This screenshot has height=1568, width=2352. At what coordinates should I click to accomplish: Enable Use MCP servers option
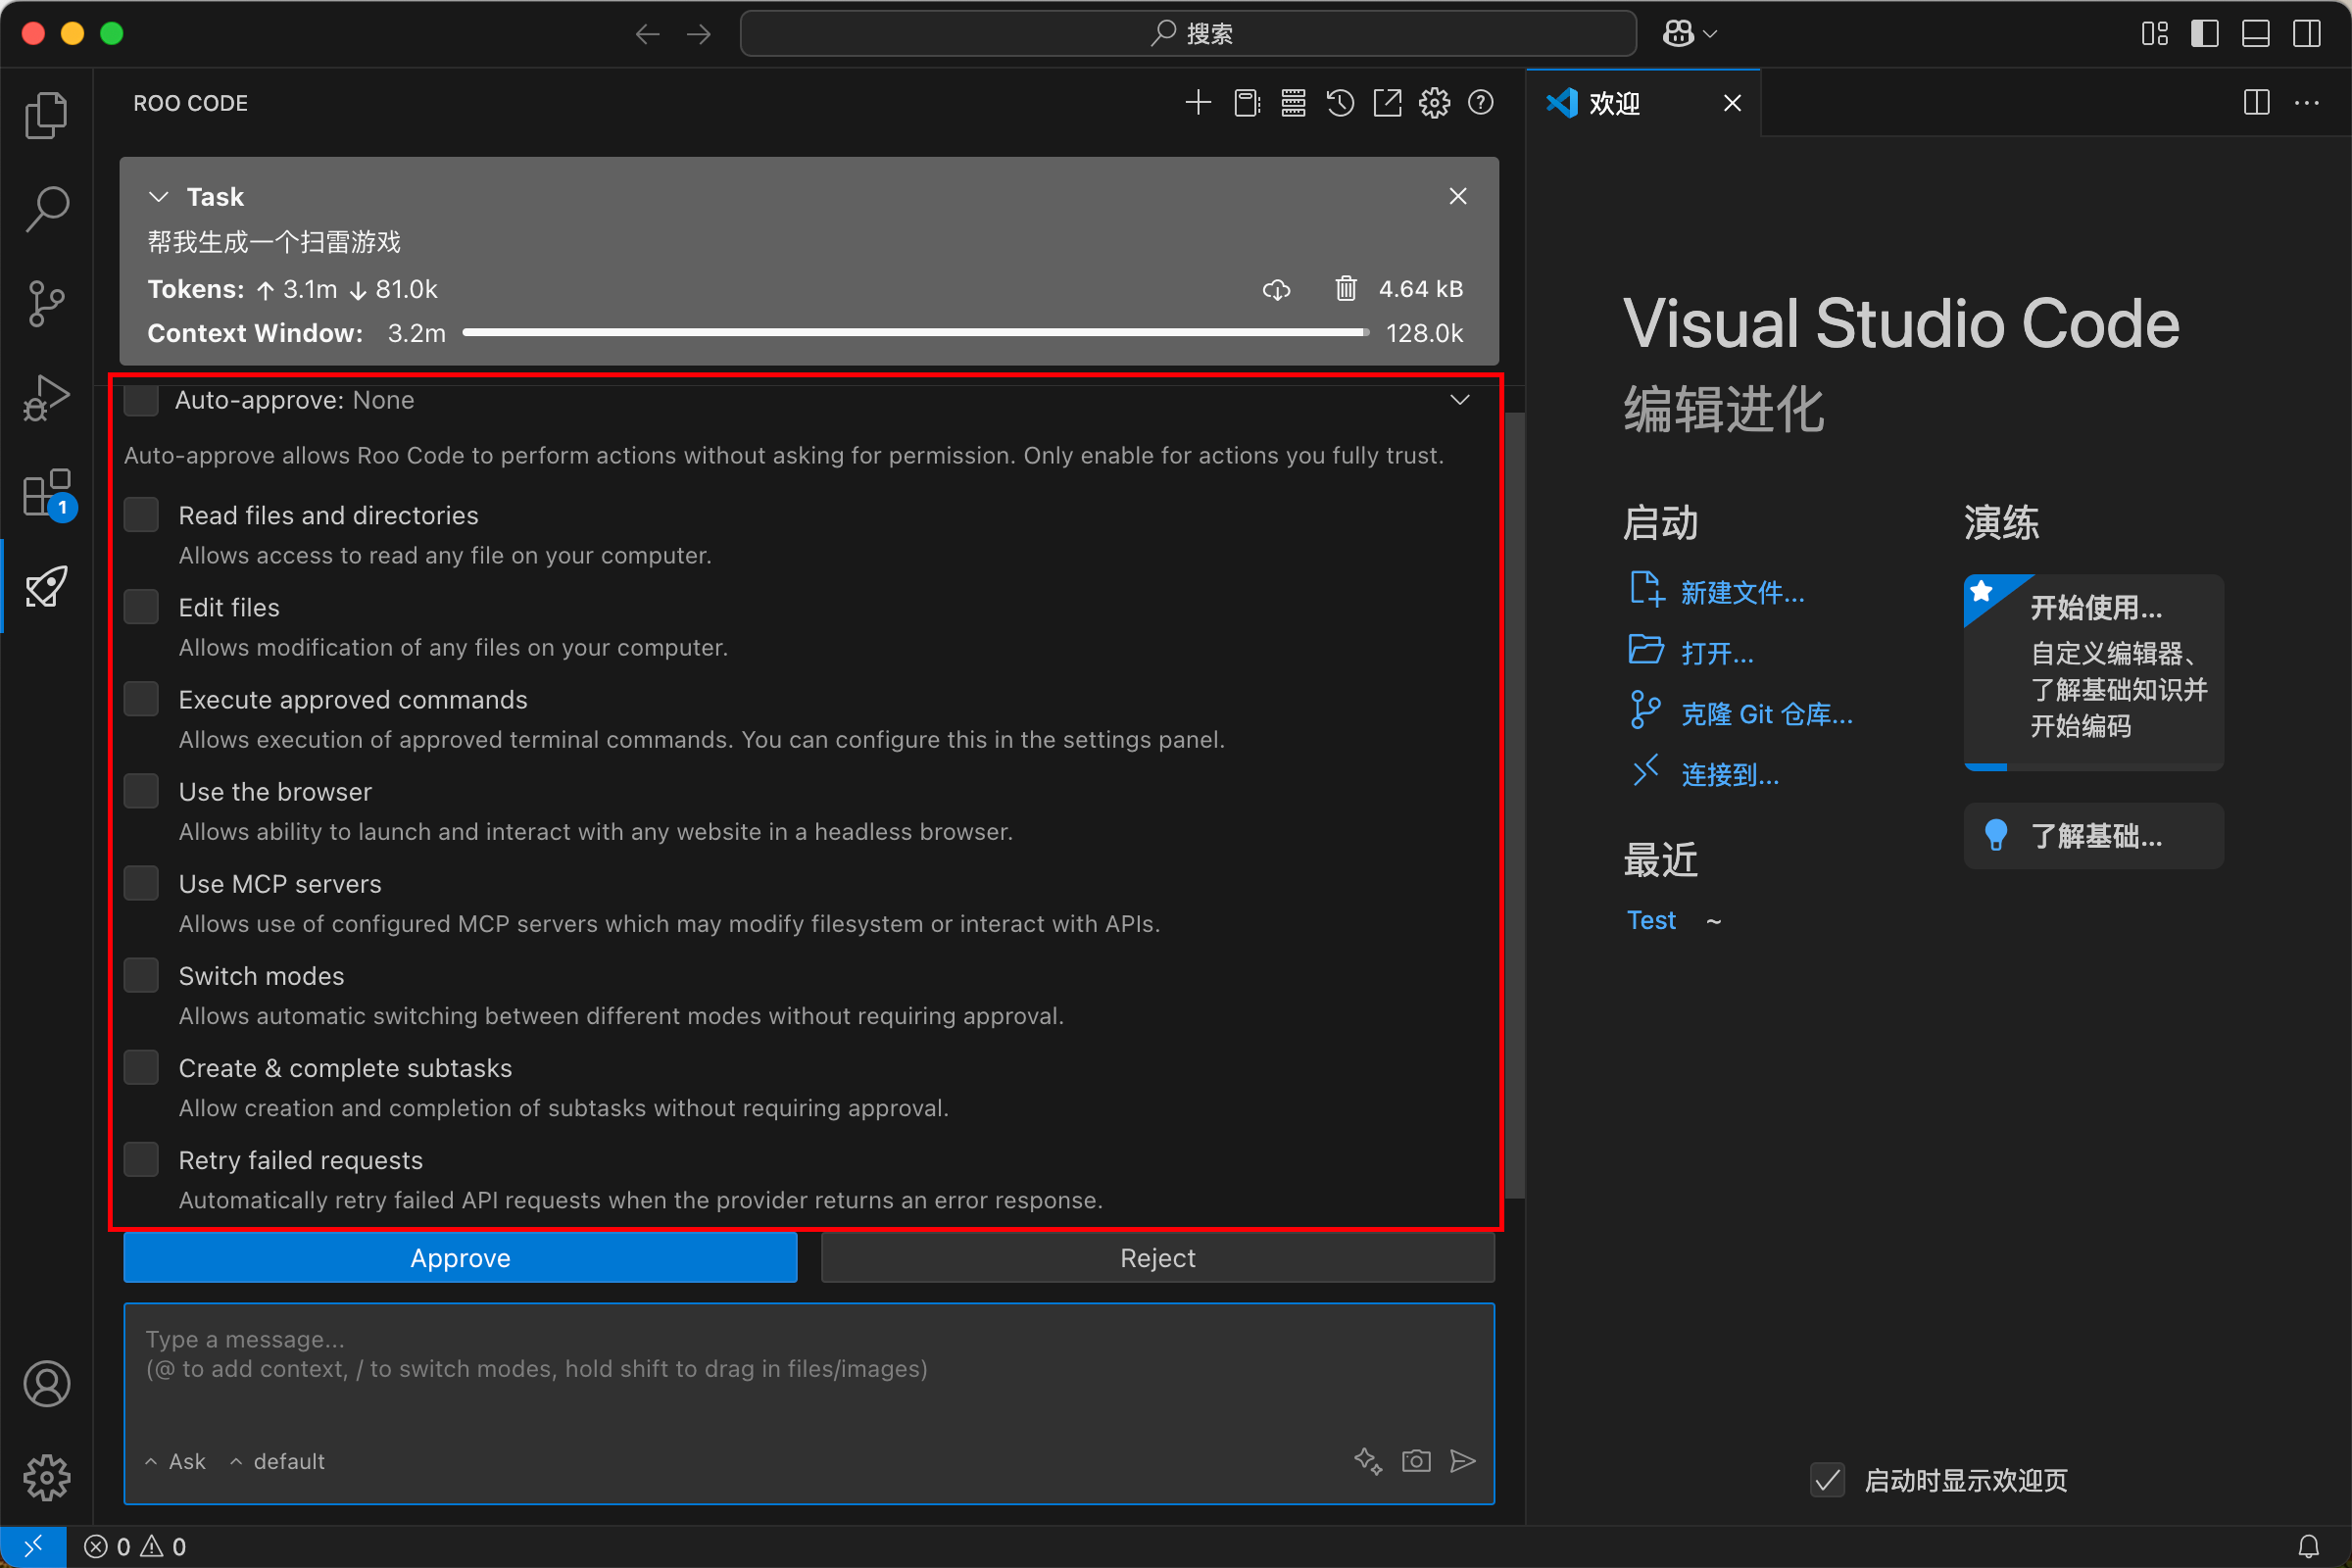pyautogui.click(x=141, y=883)
